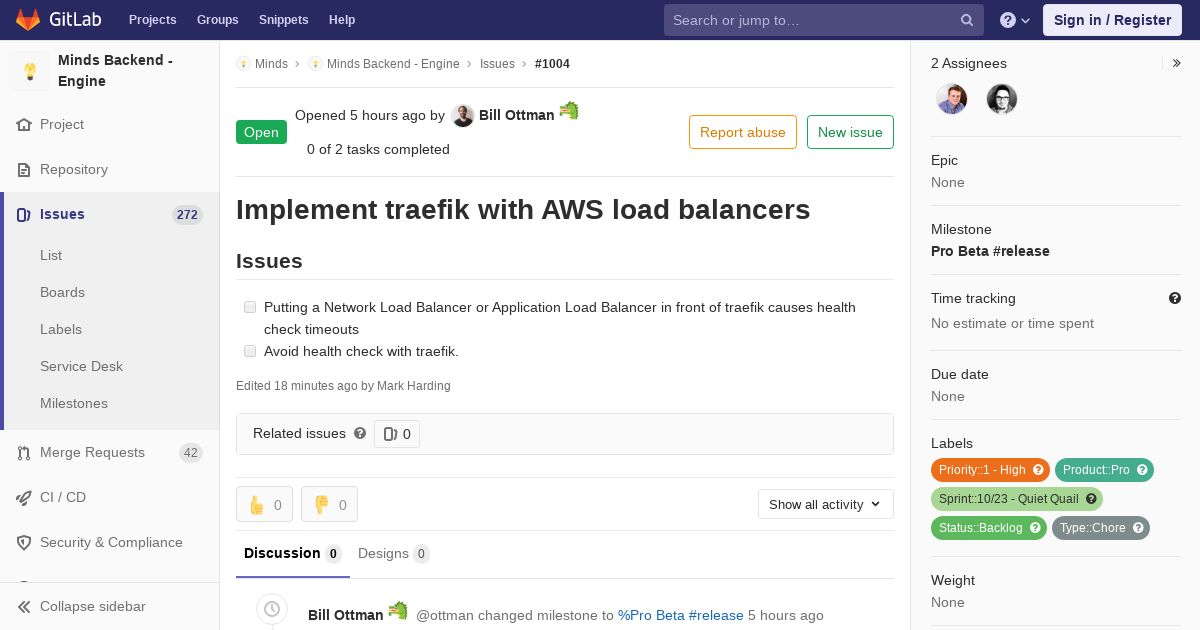Click the Repository file icon in sidebar
The image size is (1200, 630).
point(24,170)
